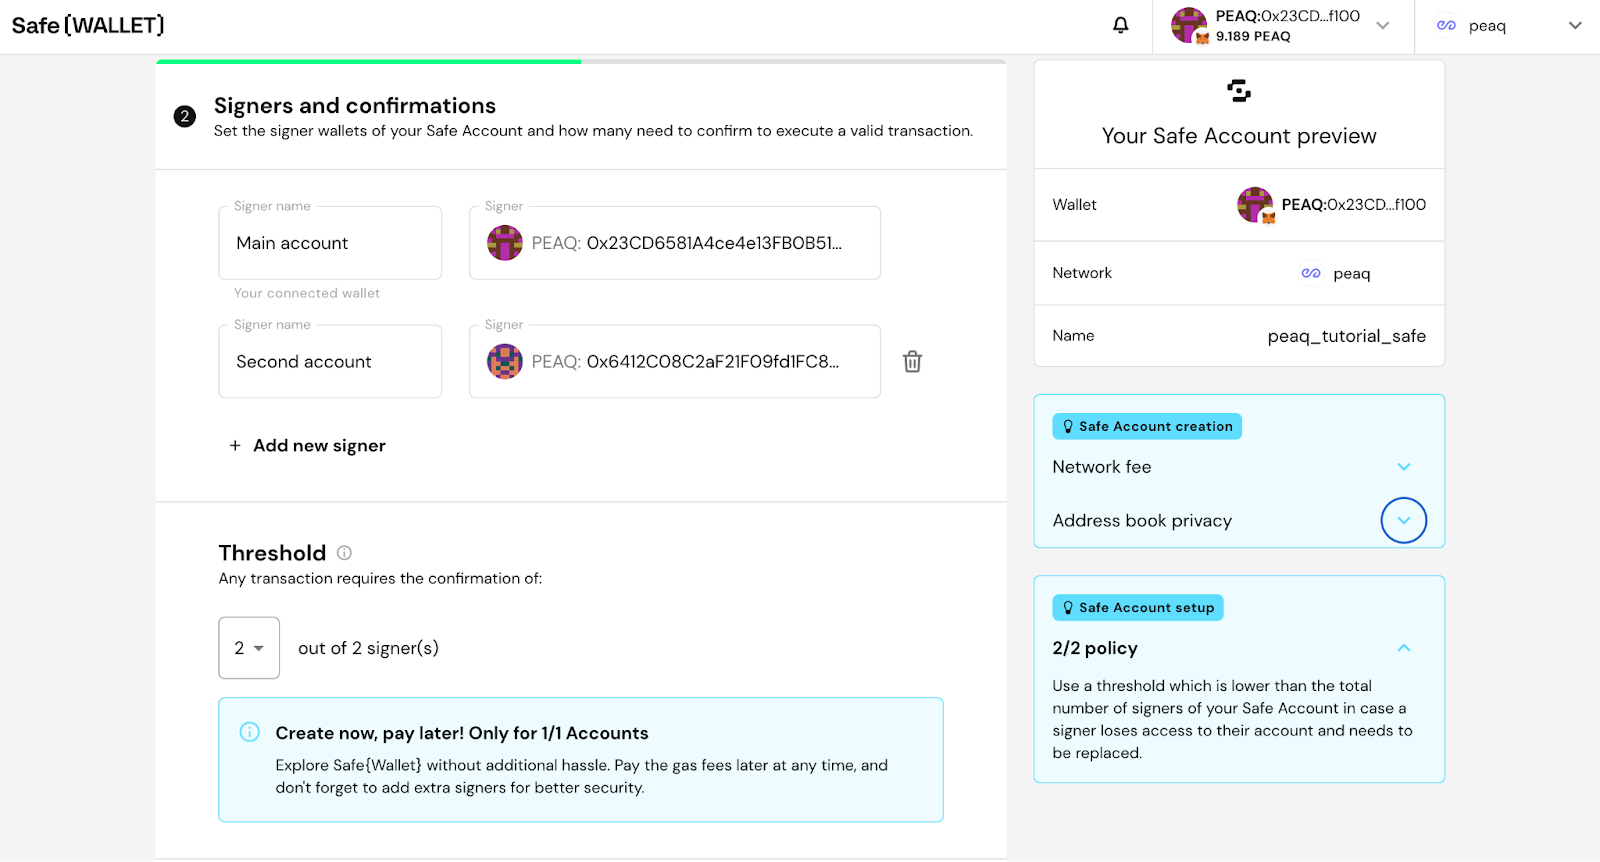Screen dimensions: 1600x862
Task: Click the Safe Account setup tag
Action: [x=1138, y=608]
